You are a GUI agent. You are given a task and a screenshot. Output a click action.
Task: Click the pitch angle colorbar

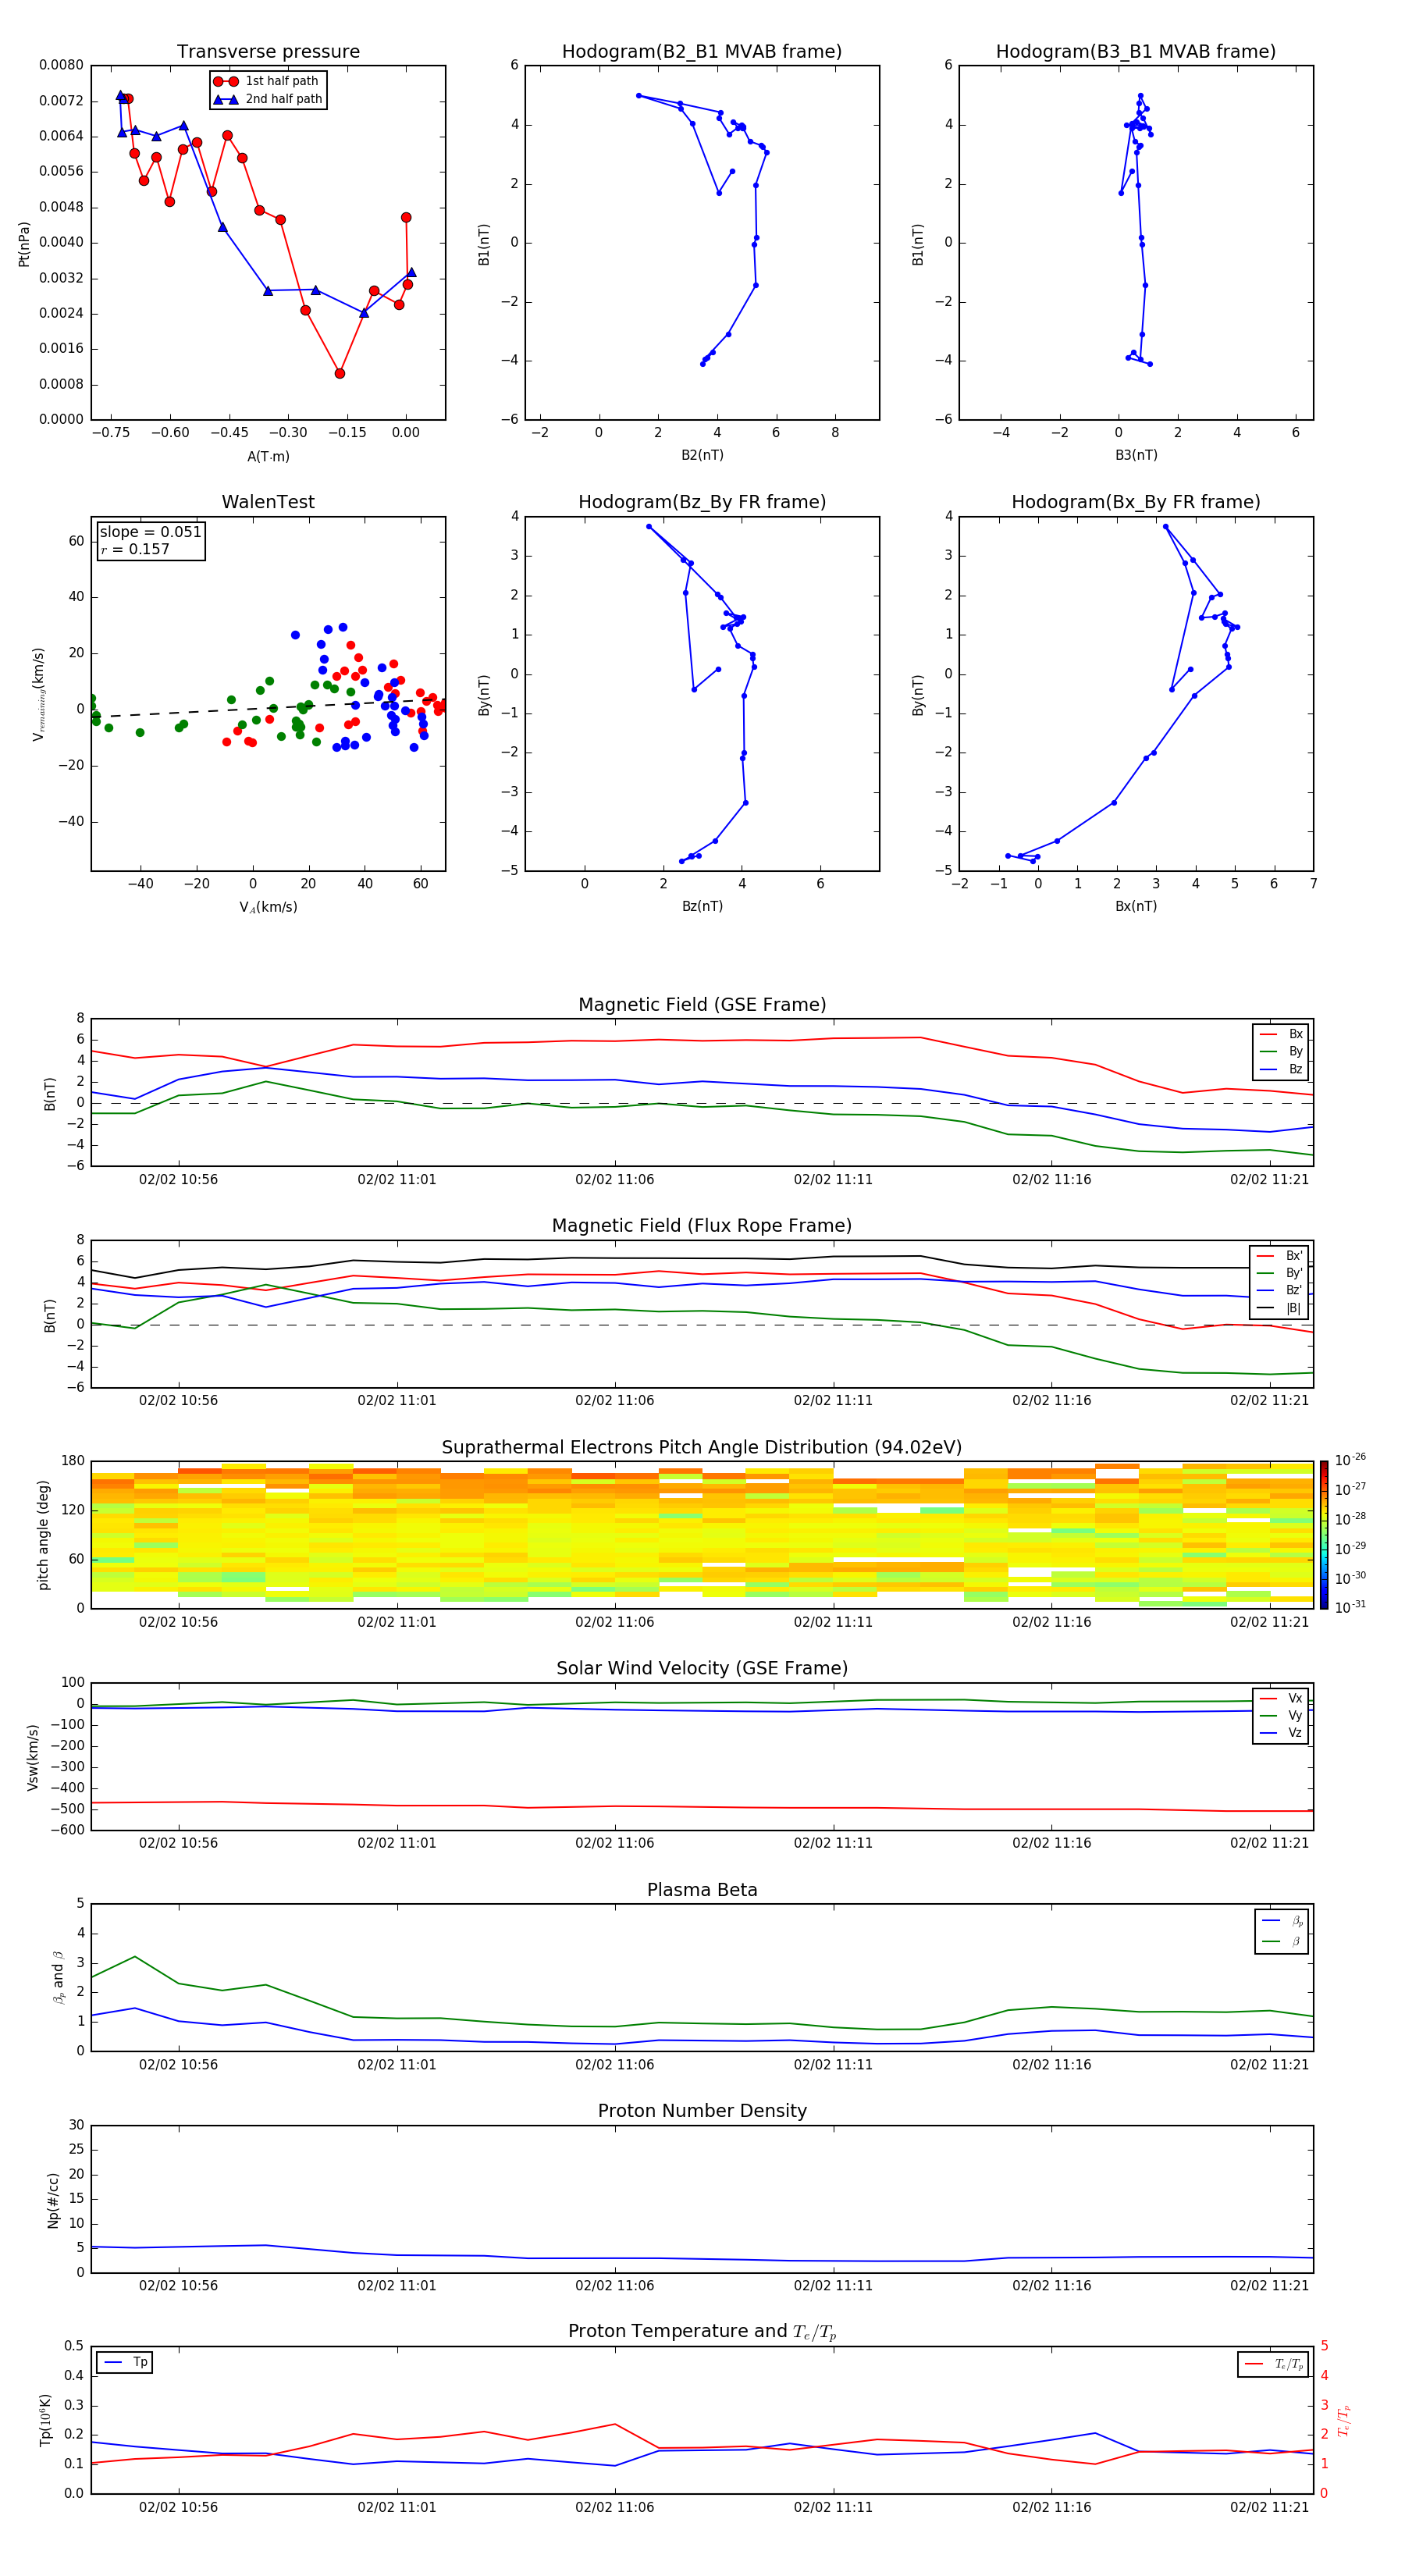[1324, 1535]
